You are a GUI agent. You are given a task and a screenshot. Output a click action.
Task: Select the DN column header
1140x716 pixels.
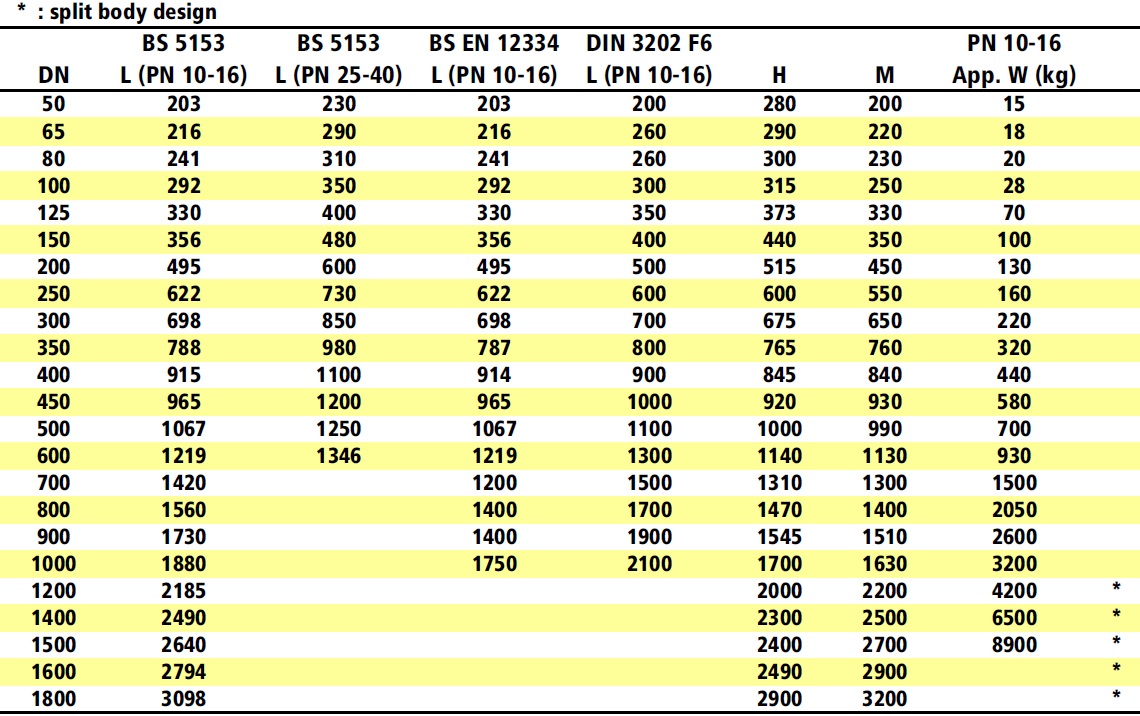click(x=54, y=75)
